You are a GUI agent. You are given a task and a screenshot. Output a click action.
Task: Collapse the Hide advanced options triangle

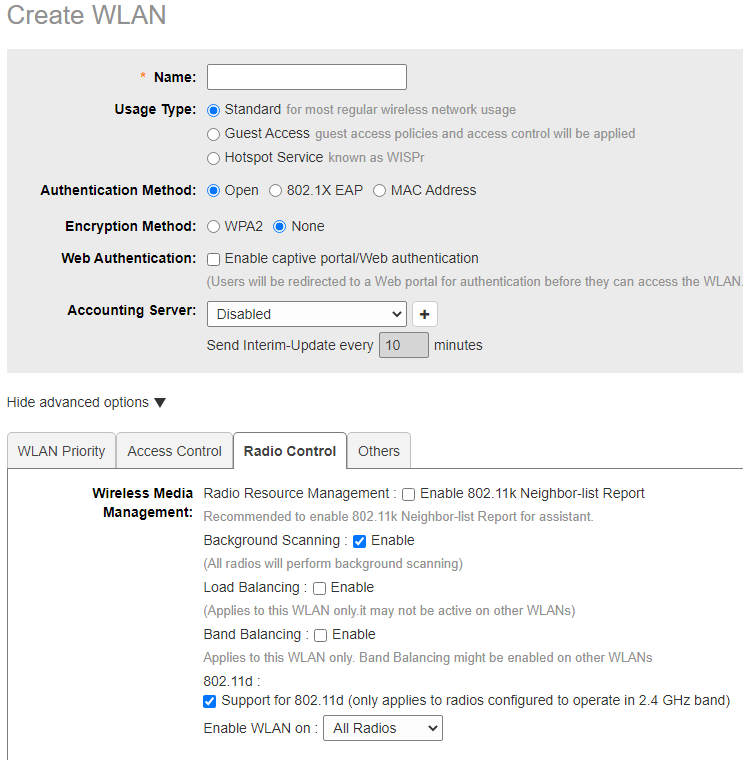tap(159, 403)
